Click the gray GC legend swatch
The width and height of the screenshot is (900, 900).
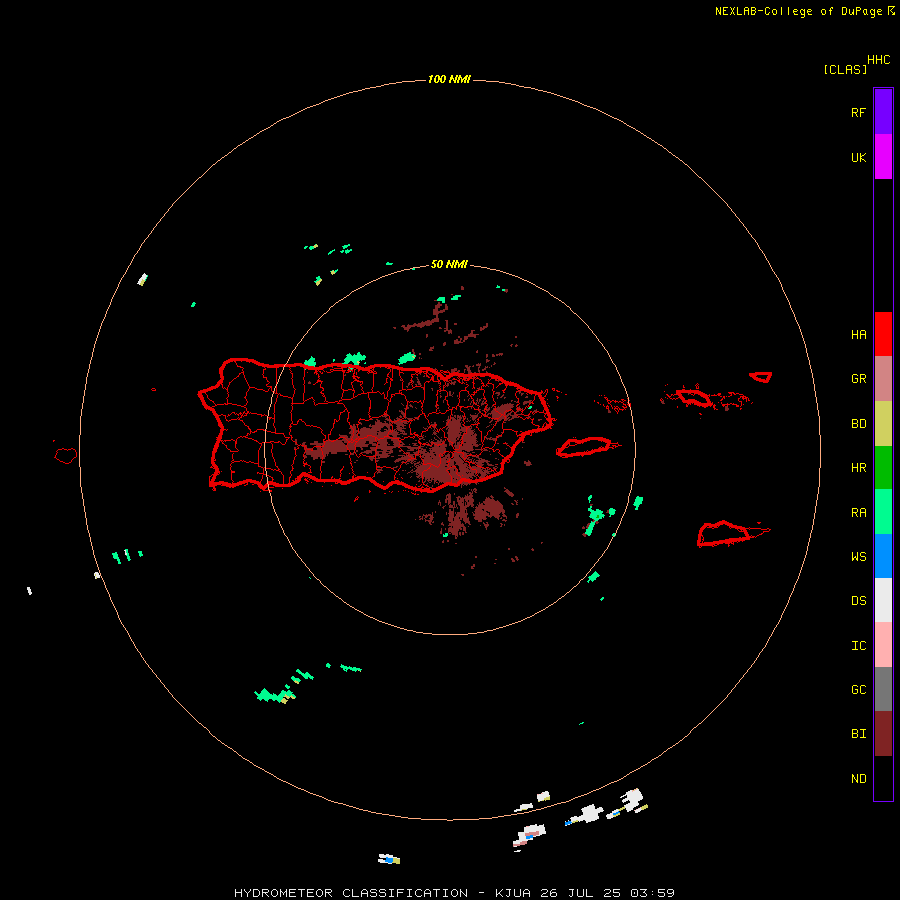point(883,689)
